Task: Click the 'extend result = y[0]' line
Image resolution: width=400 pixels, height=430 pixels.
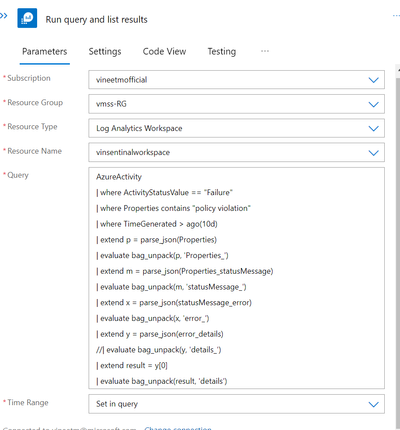Action: pos(132,365)
